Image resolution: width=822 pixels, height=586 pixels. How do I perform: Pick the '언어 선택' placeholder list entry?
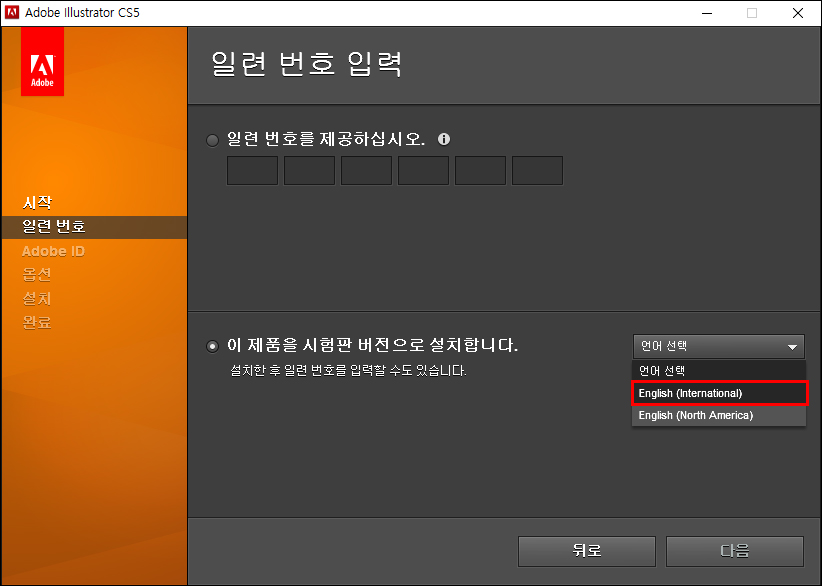[x=719, y=371]
